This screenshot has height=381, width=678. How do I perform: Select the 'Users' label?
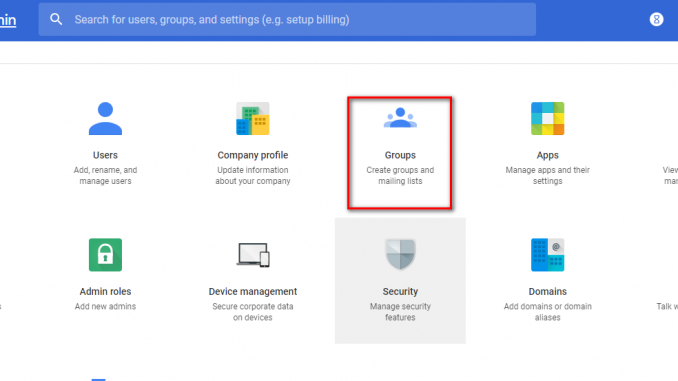click(x=105, y=155)
